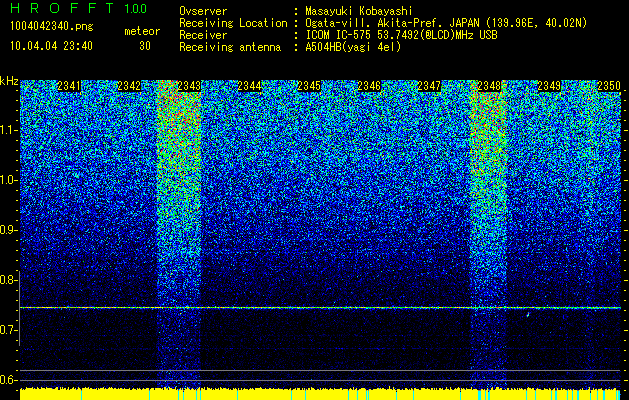Select the meteor count value 30
This screenshot has height=400, width=629.
(145, 46)
